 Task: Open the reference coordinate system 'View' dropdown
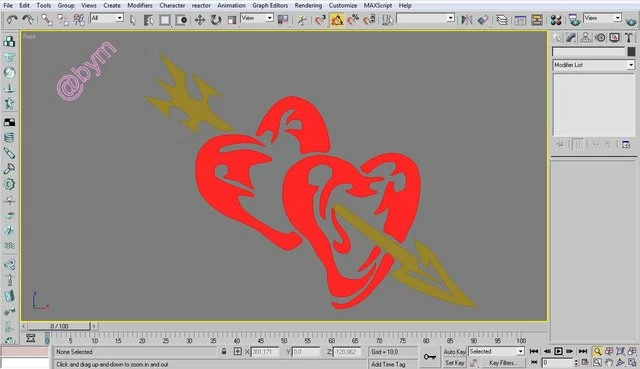tap(257, 18)
